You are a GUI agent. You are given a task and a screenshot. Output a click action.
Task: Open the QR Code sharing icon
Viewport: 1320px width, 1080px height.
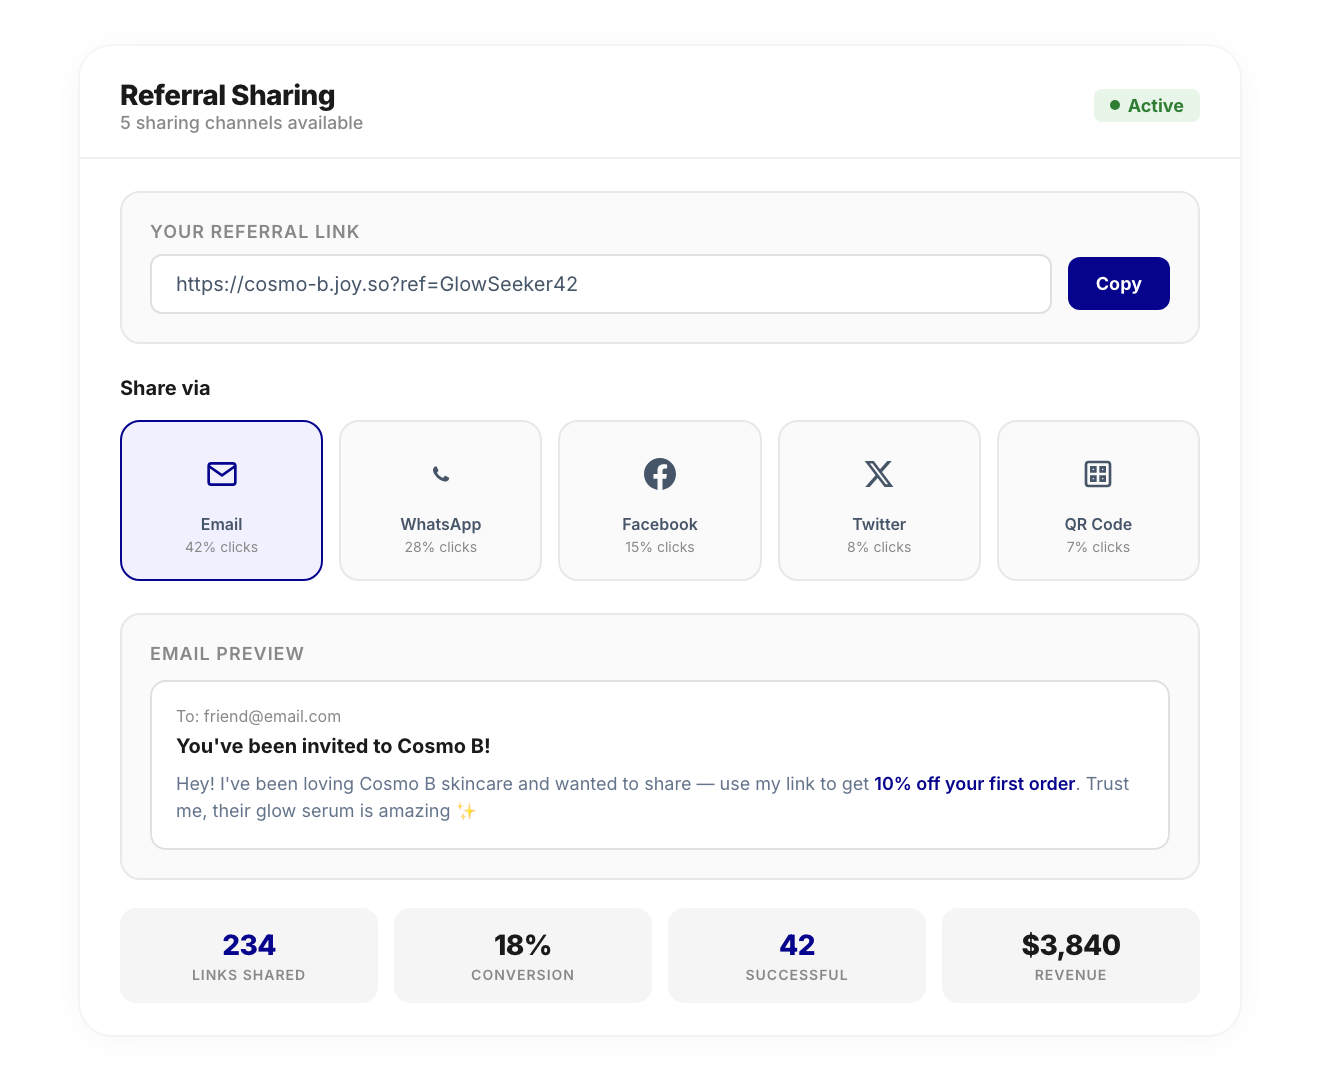click(x=1097, y=474)
